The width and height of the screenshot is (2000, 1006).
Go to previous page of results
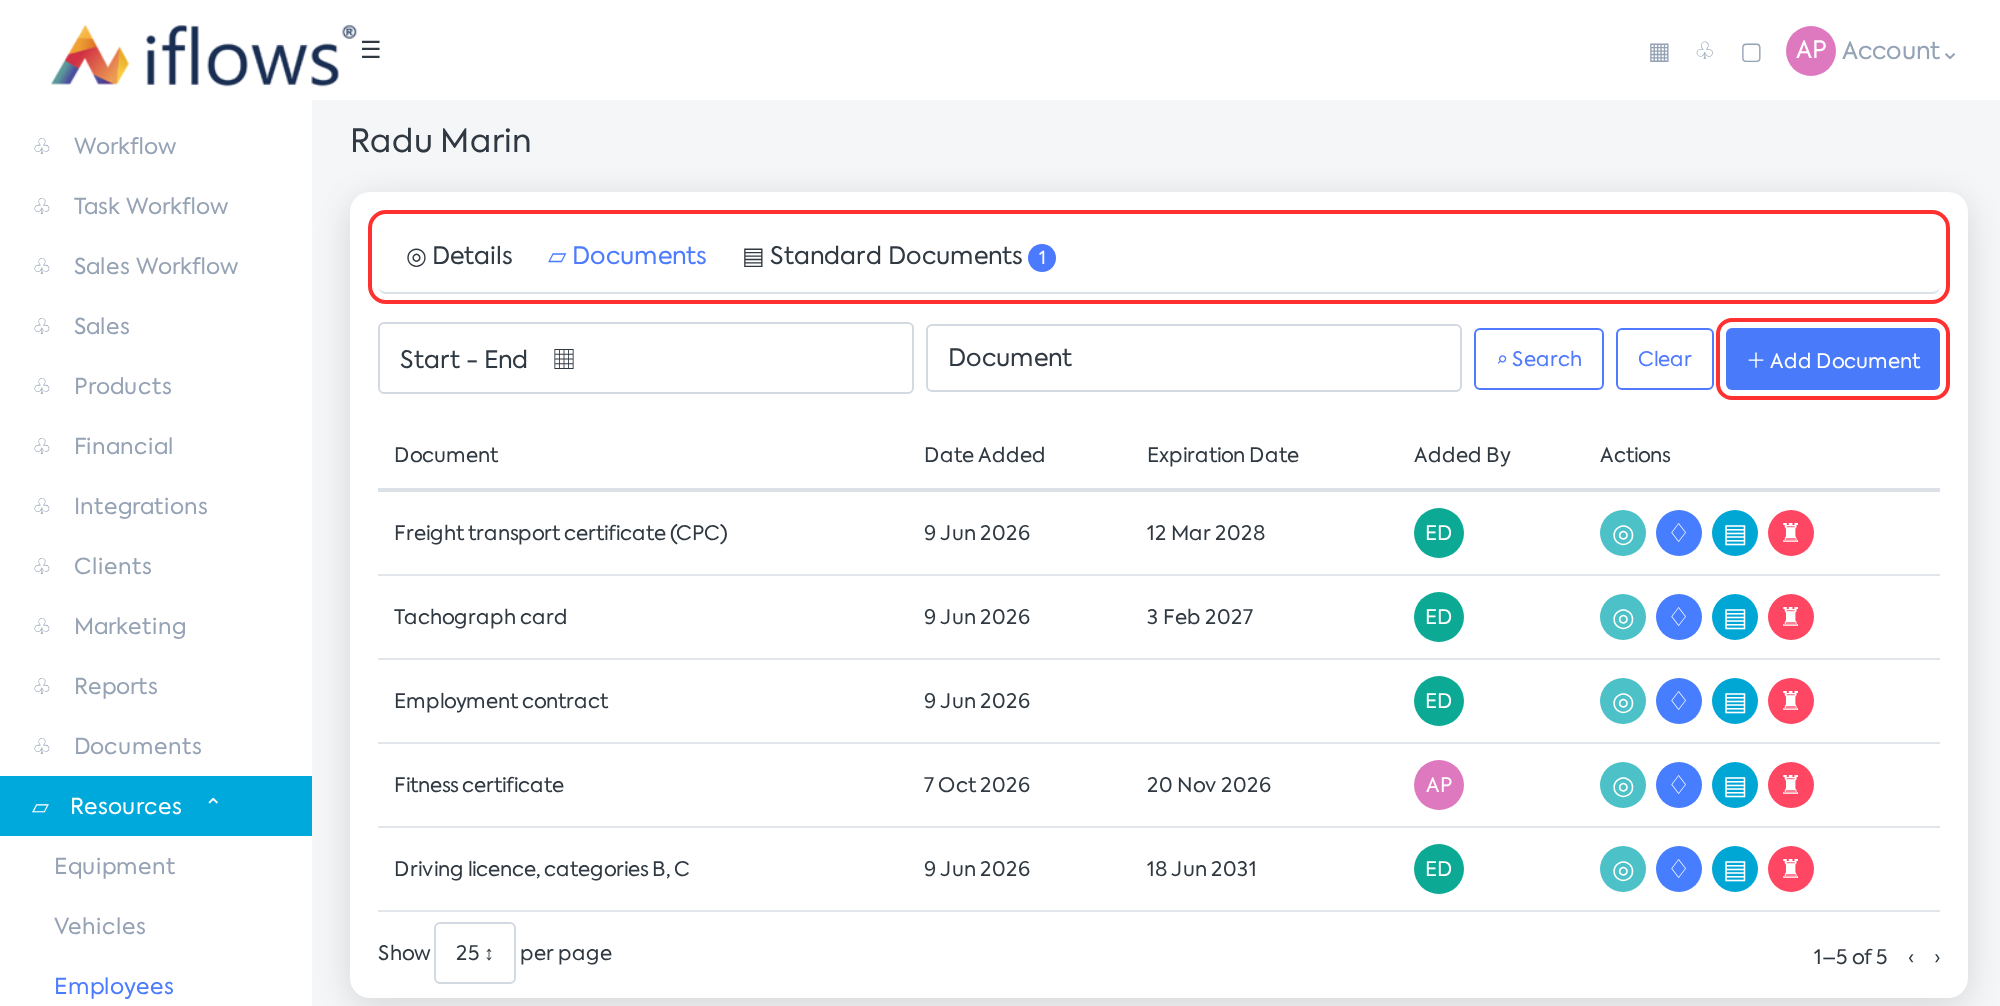click(1911, 958)
